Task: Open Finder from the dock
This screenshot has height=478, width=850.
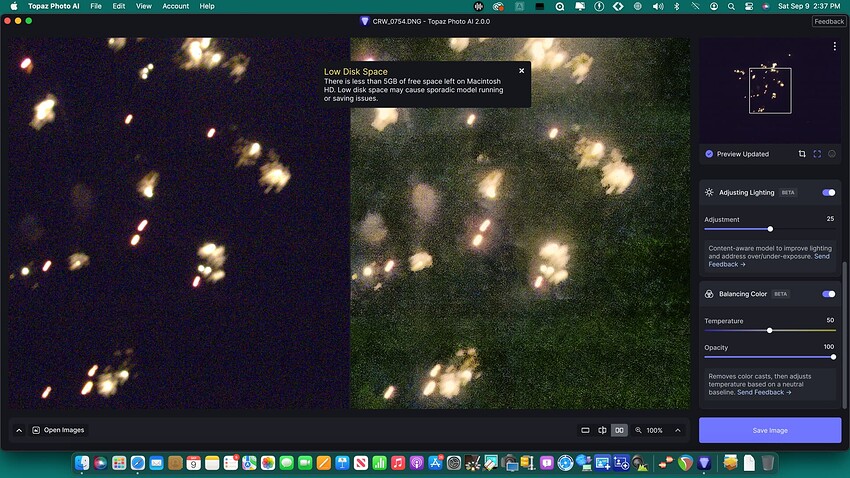Action: pos(82,463)
